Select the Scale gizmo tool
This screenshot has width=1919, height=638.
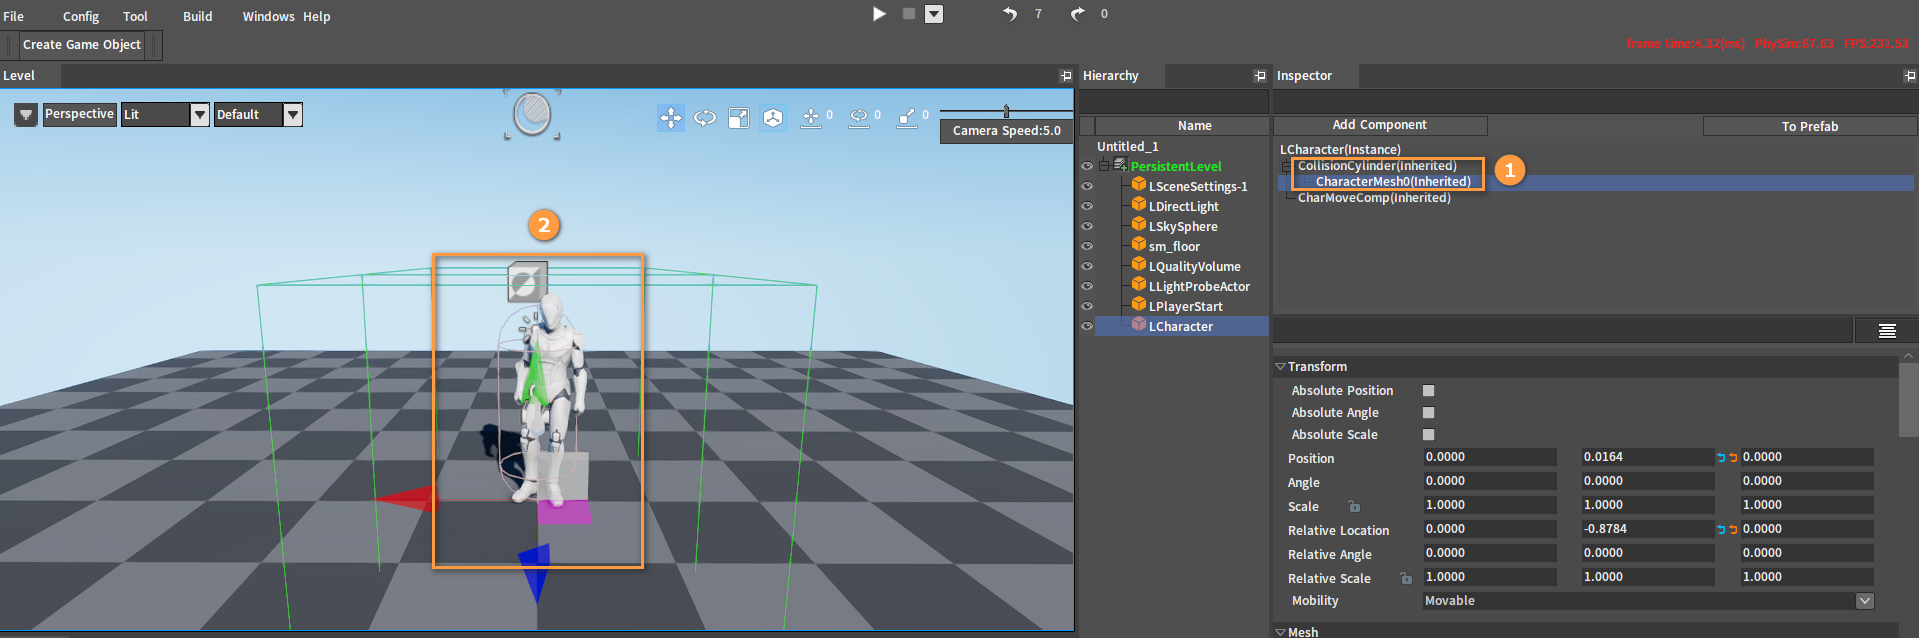point(739,118)
